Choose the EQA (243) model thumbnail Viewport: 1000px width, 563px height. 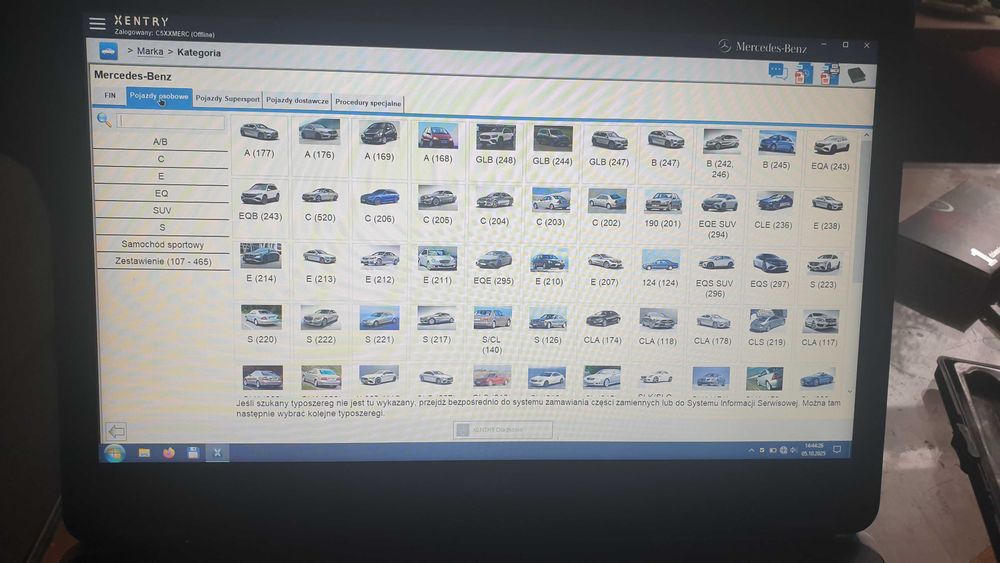[x=831, y=145]
